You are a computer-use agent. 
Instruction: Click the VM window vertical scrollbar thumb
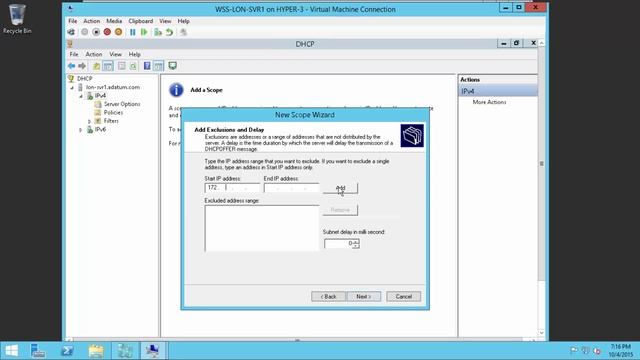(542, 164)
